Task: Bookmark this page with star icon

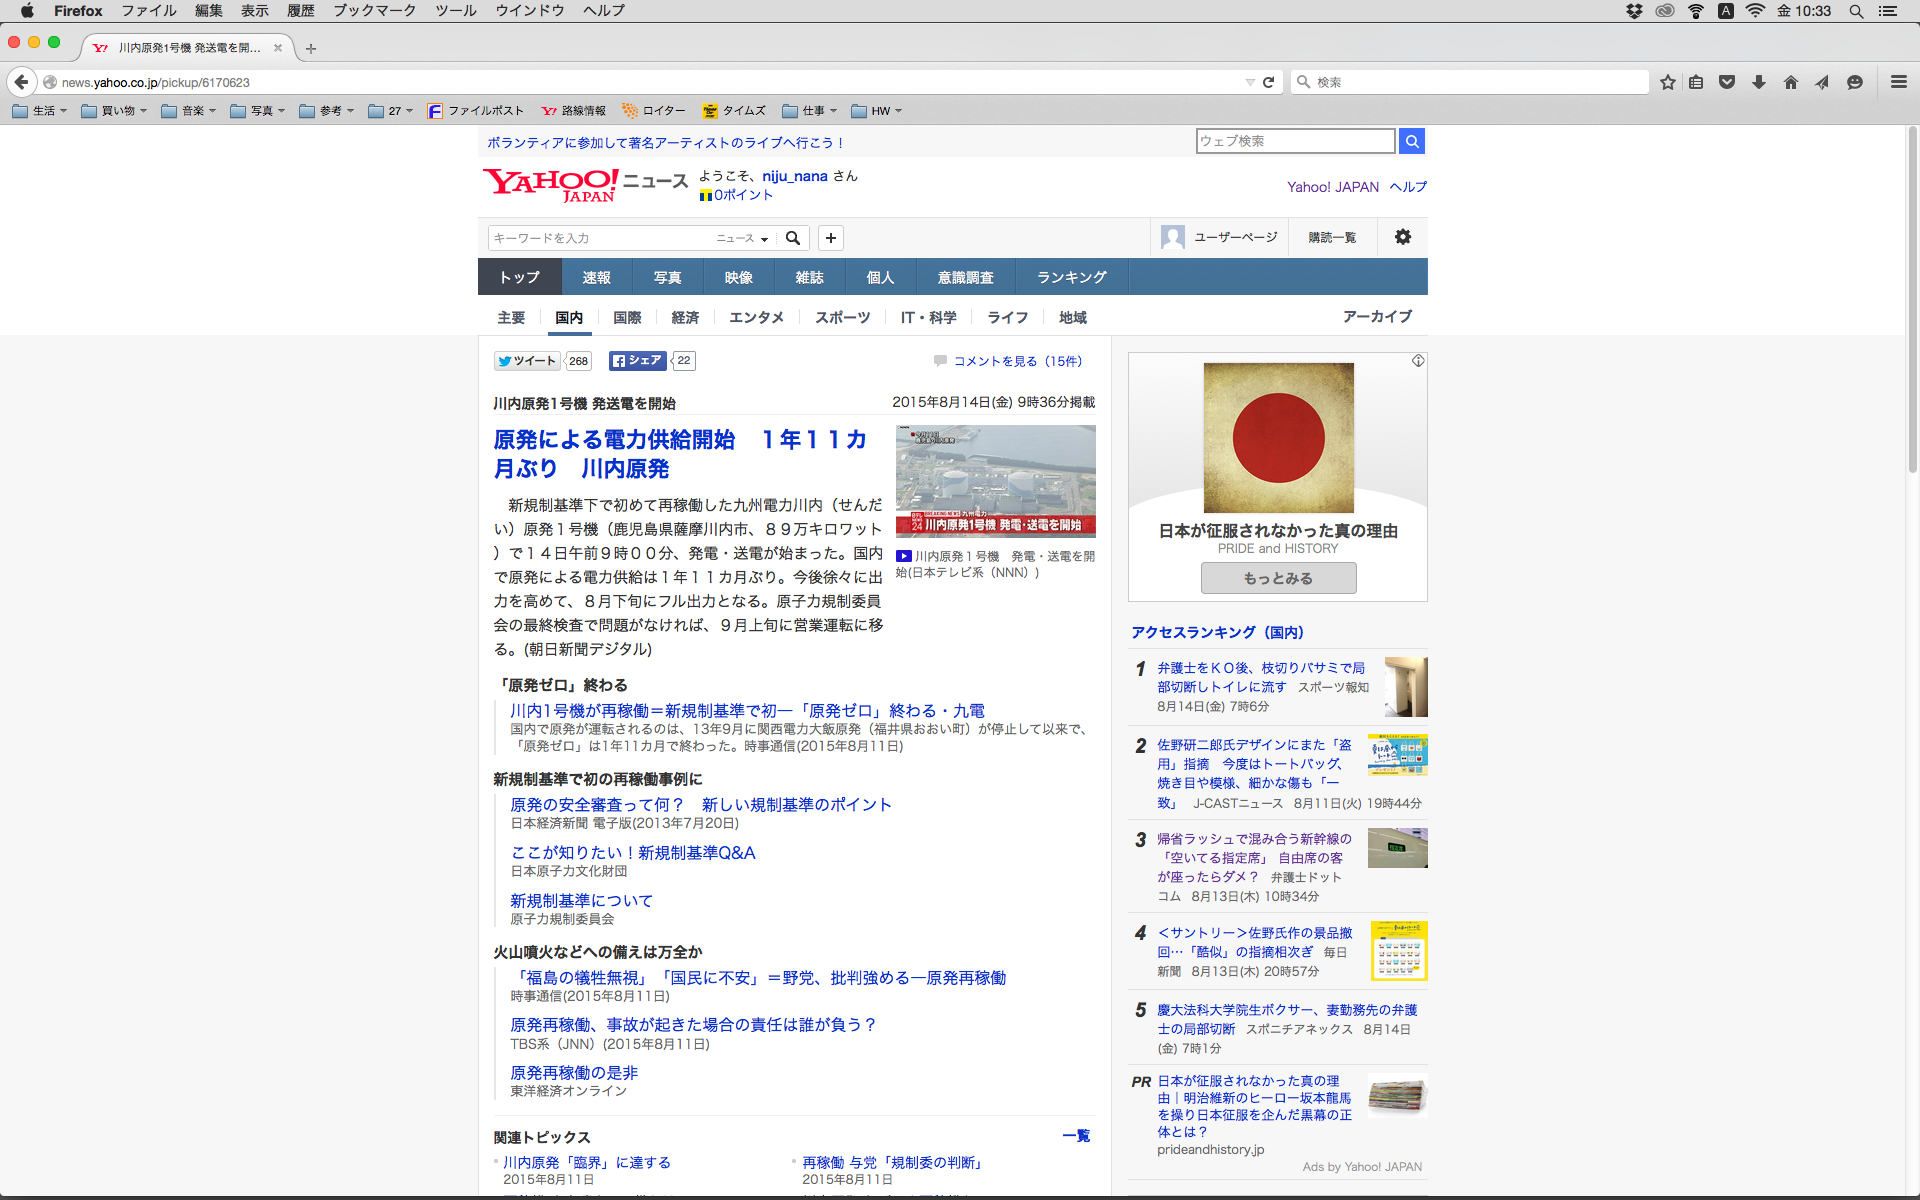Action: 1667,82
